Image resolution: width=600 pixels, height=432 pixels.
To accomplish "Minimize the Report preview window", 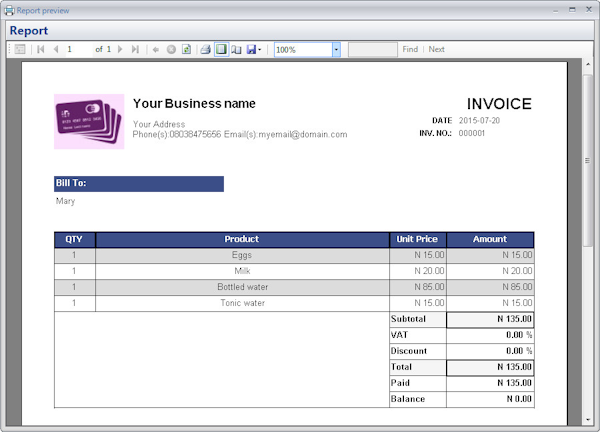I will click(555, 11).
